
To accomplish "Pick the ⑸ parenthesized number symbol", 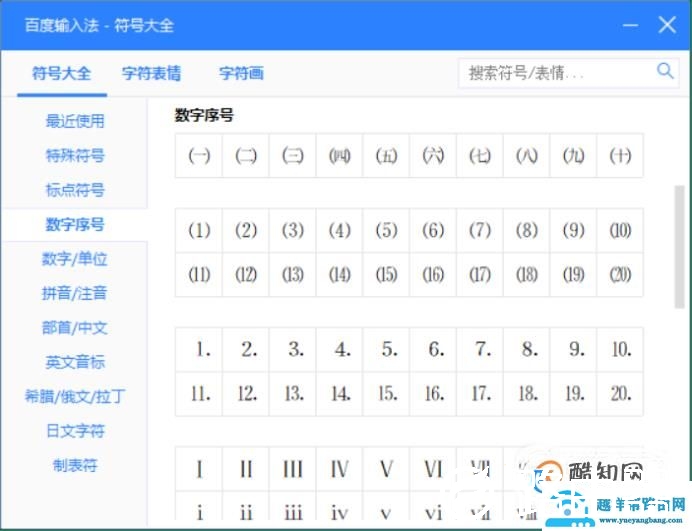I will tap(386, 230).
